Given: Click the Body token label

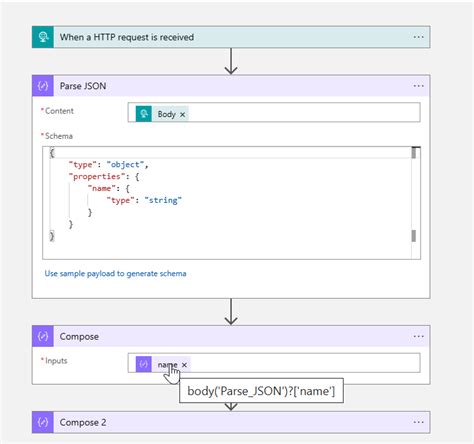Looking at the screenshot, I should point(166,114).
